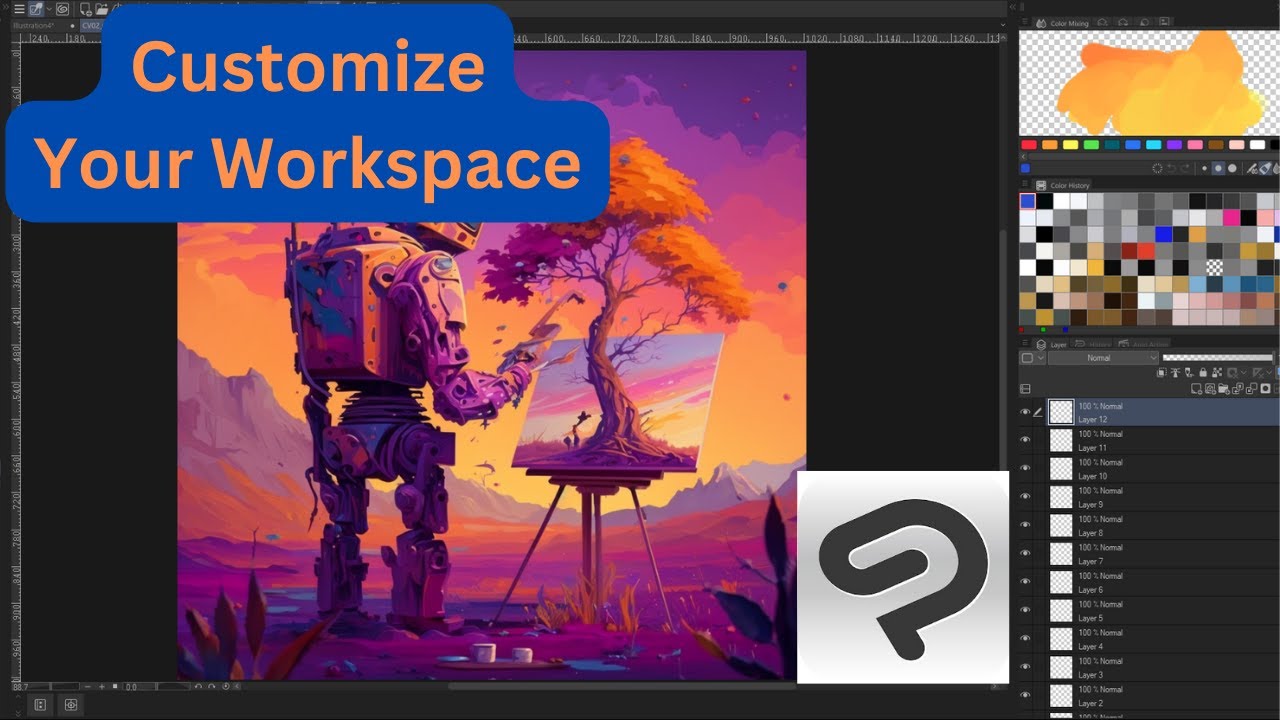The image size is (1280, 720).
Task: Select the Color Mixing tab
Action: 1063,23
